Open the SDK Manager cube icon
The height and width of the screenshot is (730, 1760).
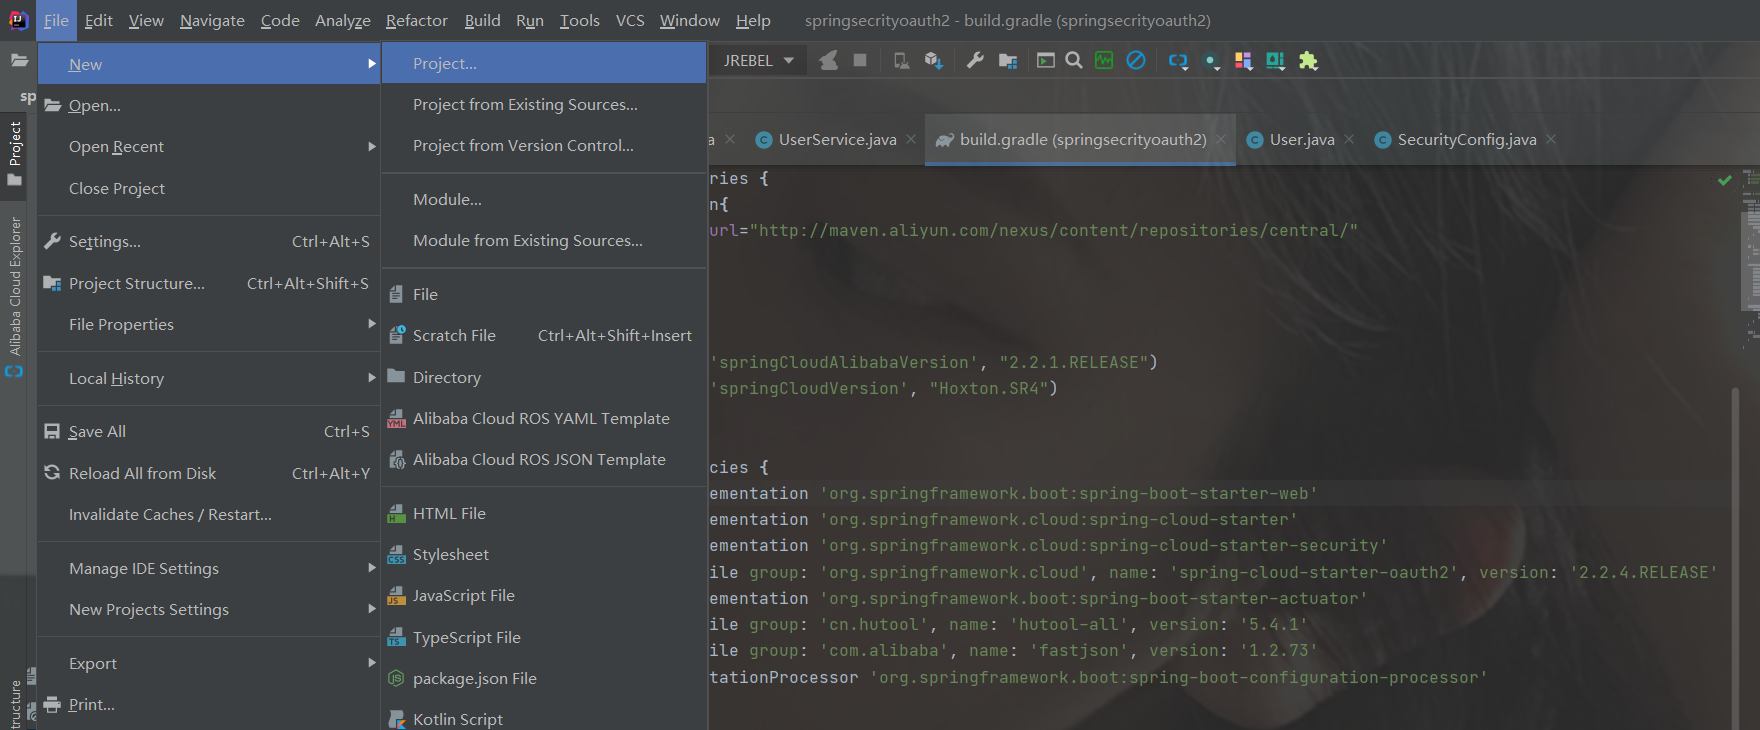934,61
